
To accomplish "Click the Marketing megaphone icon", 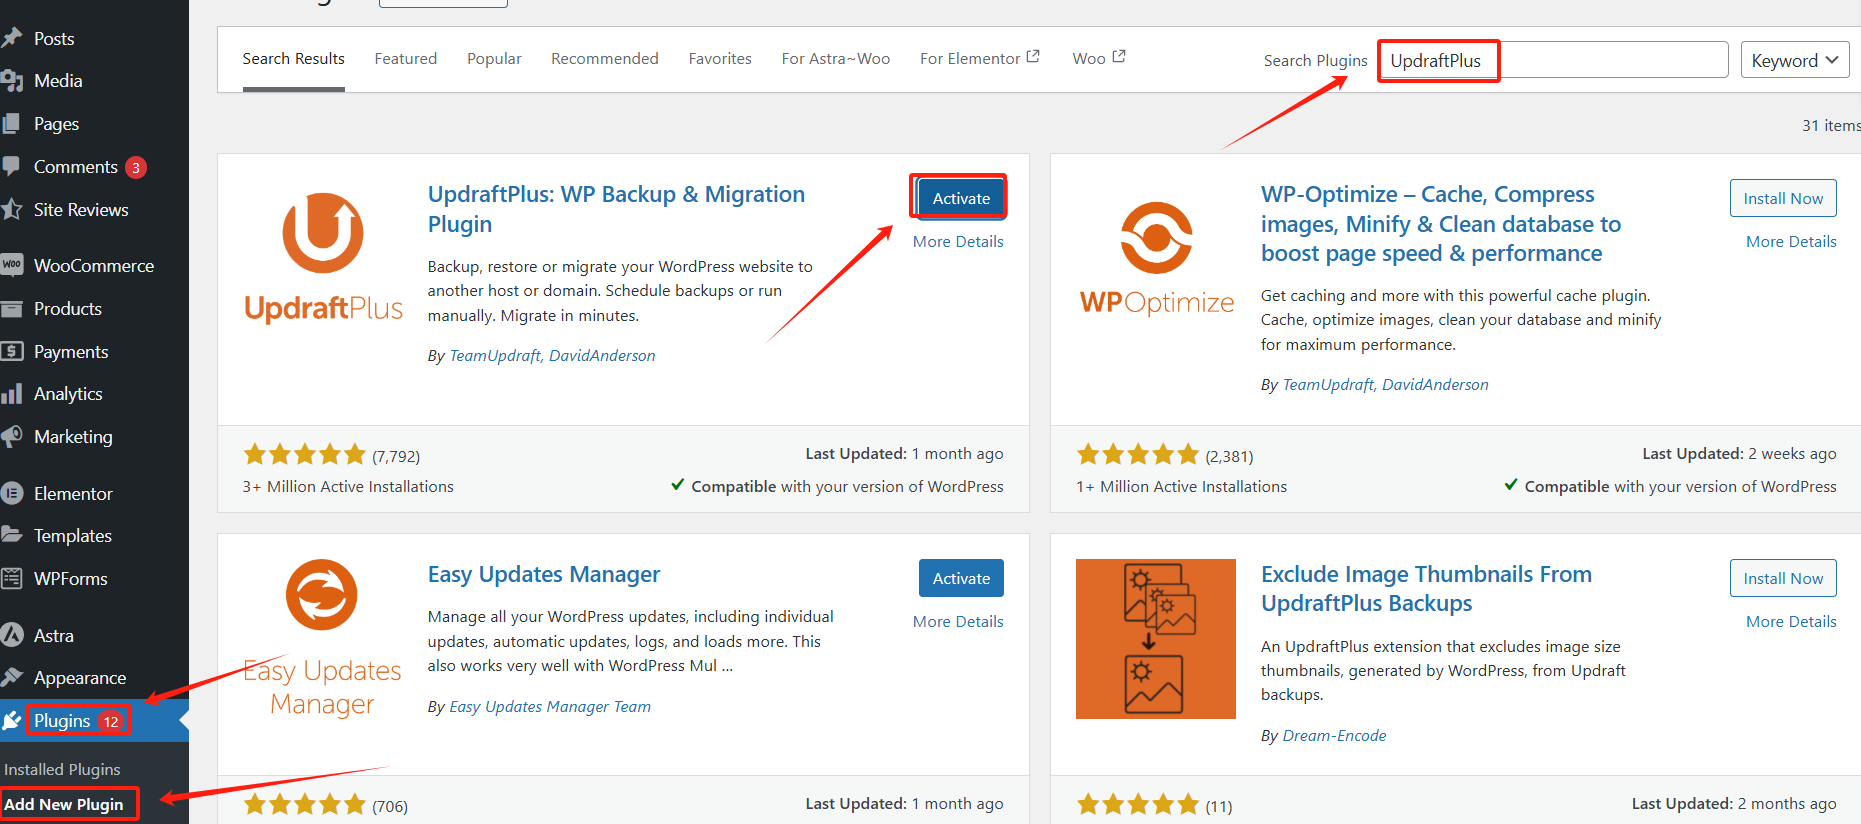I will pos(12,437).
